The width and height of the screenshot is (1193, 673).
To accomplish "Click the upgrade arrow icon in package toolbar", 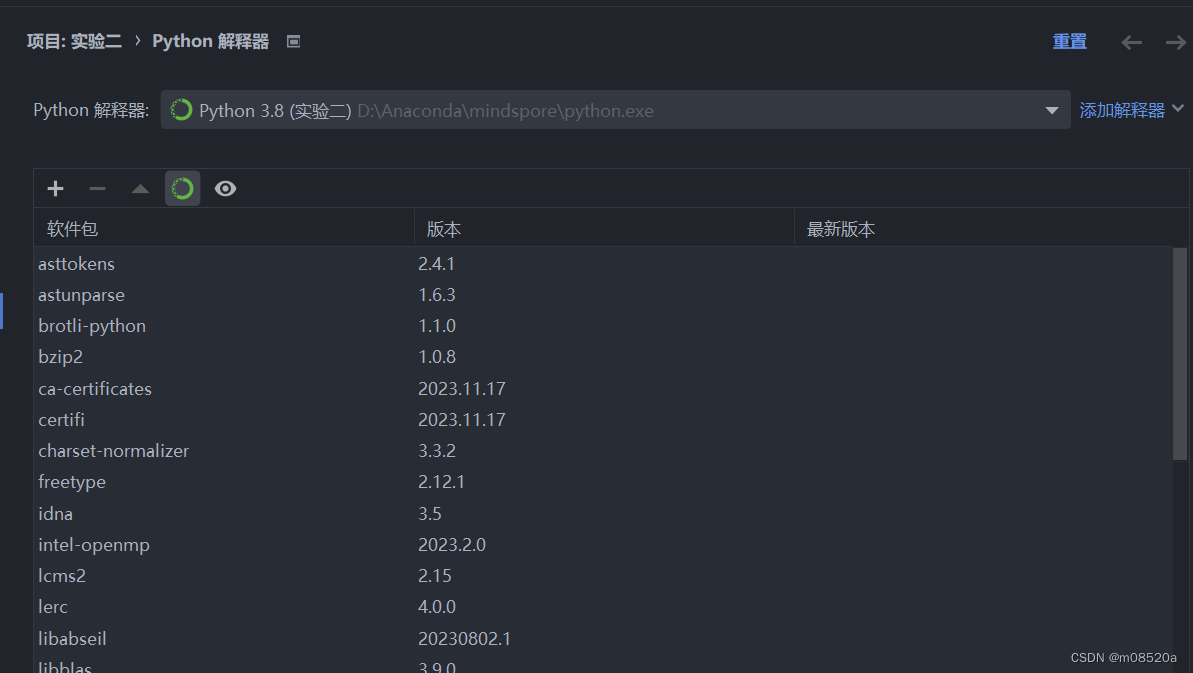I will tap(139, 188).
